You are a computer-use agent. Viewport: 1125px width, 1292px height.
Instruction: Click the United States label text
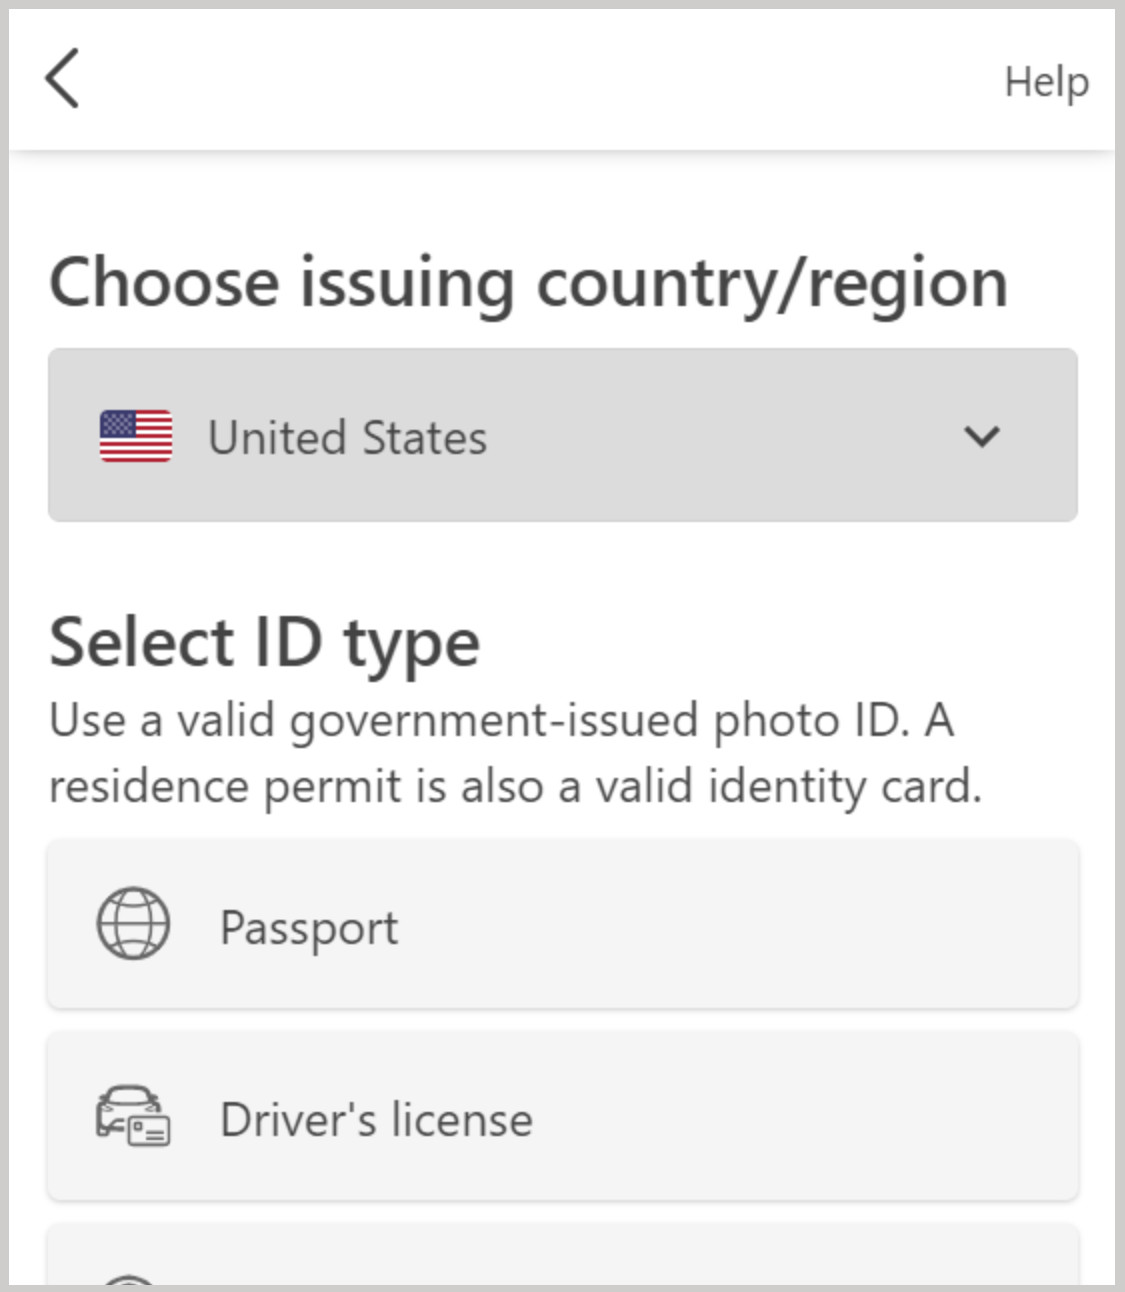click(x=347, y=438)
